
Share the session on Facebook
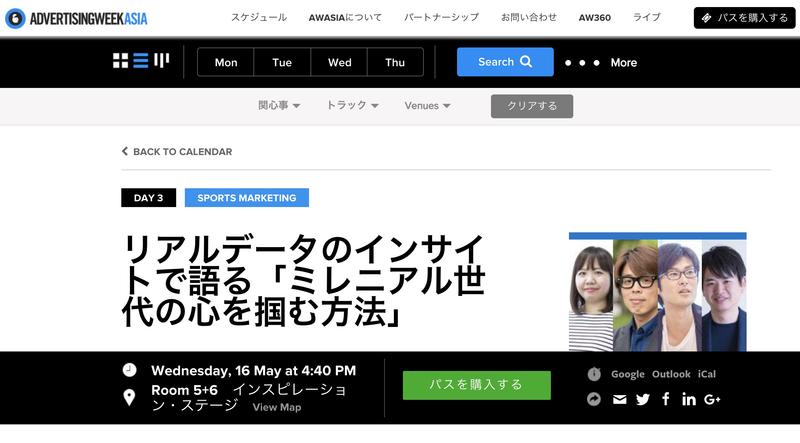coord(666,399)
